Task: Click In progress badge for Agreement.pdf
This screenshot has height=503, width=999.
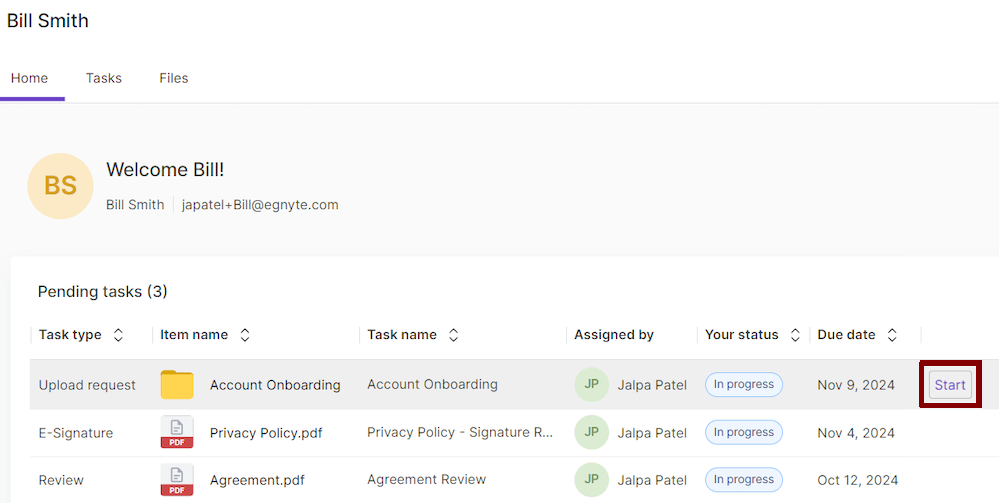Action: (x=744, y=479)
